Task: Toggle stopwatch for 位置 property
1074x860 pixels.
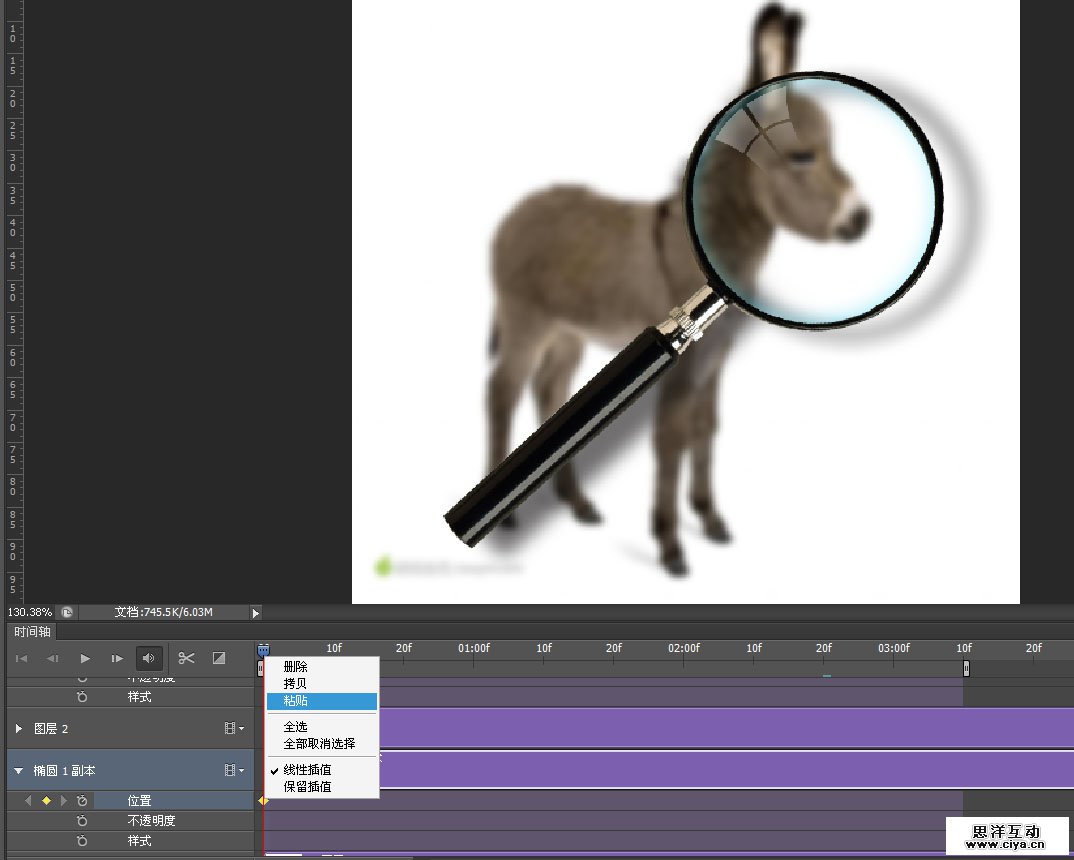Action: pyautogui.click(x=82, y=801)
